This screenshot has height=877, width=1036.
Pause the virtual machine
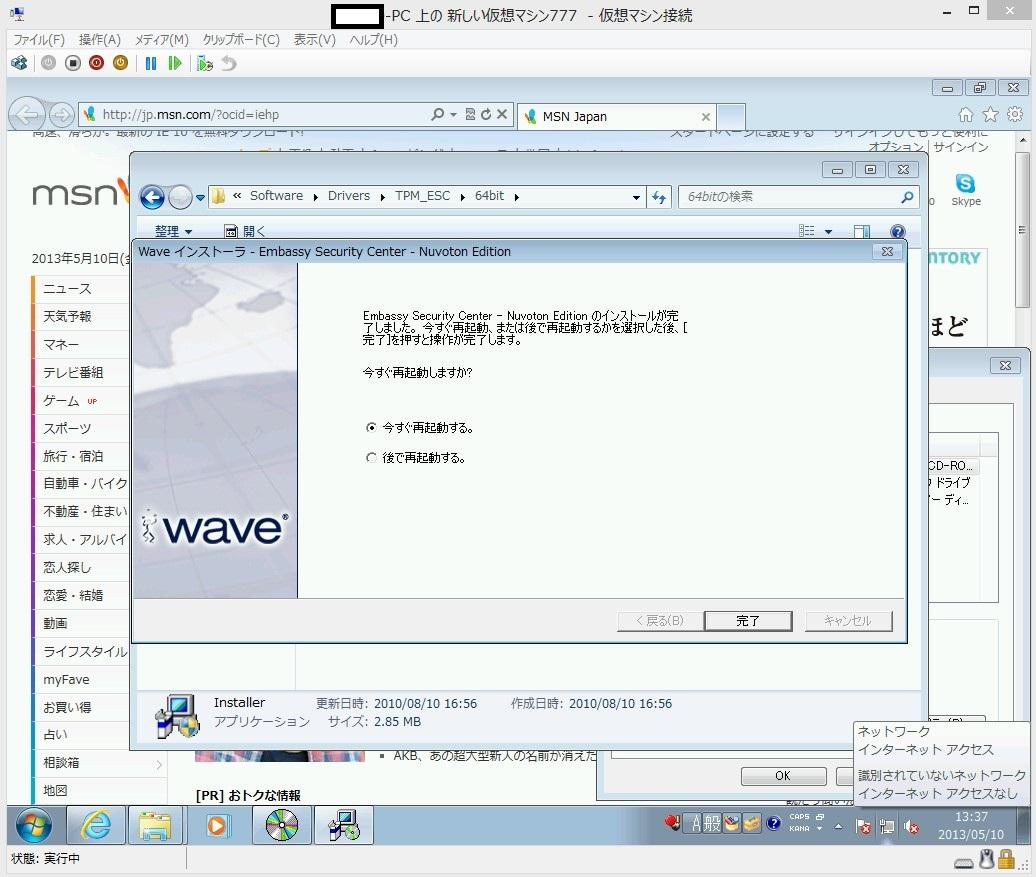(151, 63)
